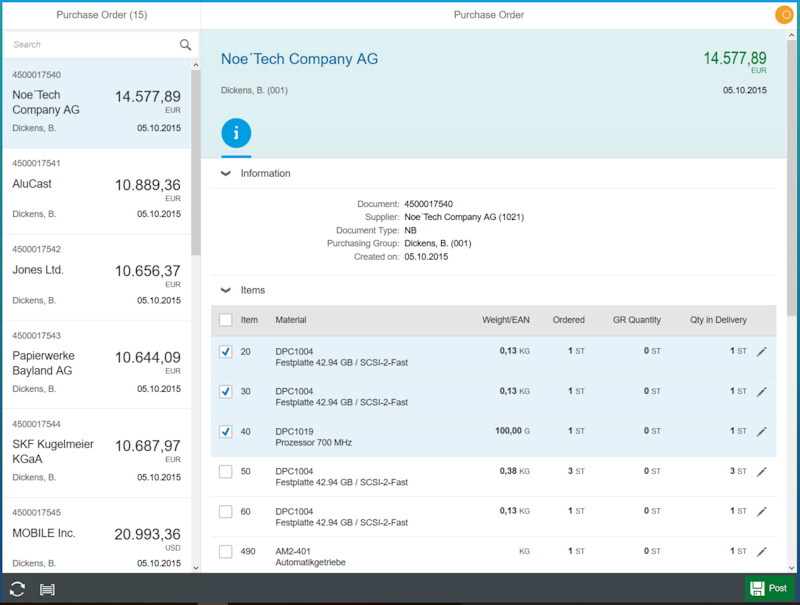Toggle the select-all checkbox in Items header
Image resolution: width=800 pixels, height=605 pixels.
pyautogui.click(x=226, y=320)
